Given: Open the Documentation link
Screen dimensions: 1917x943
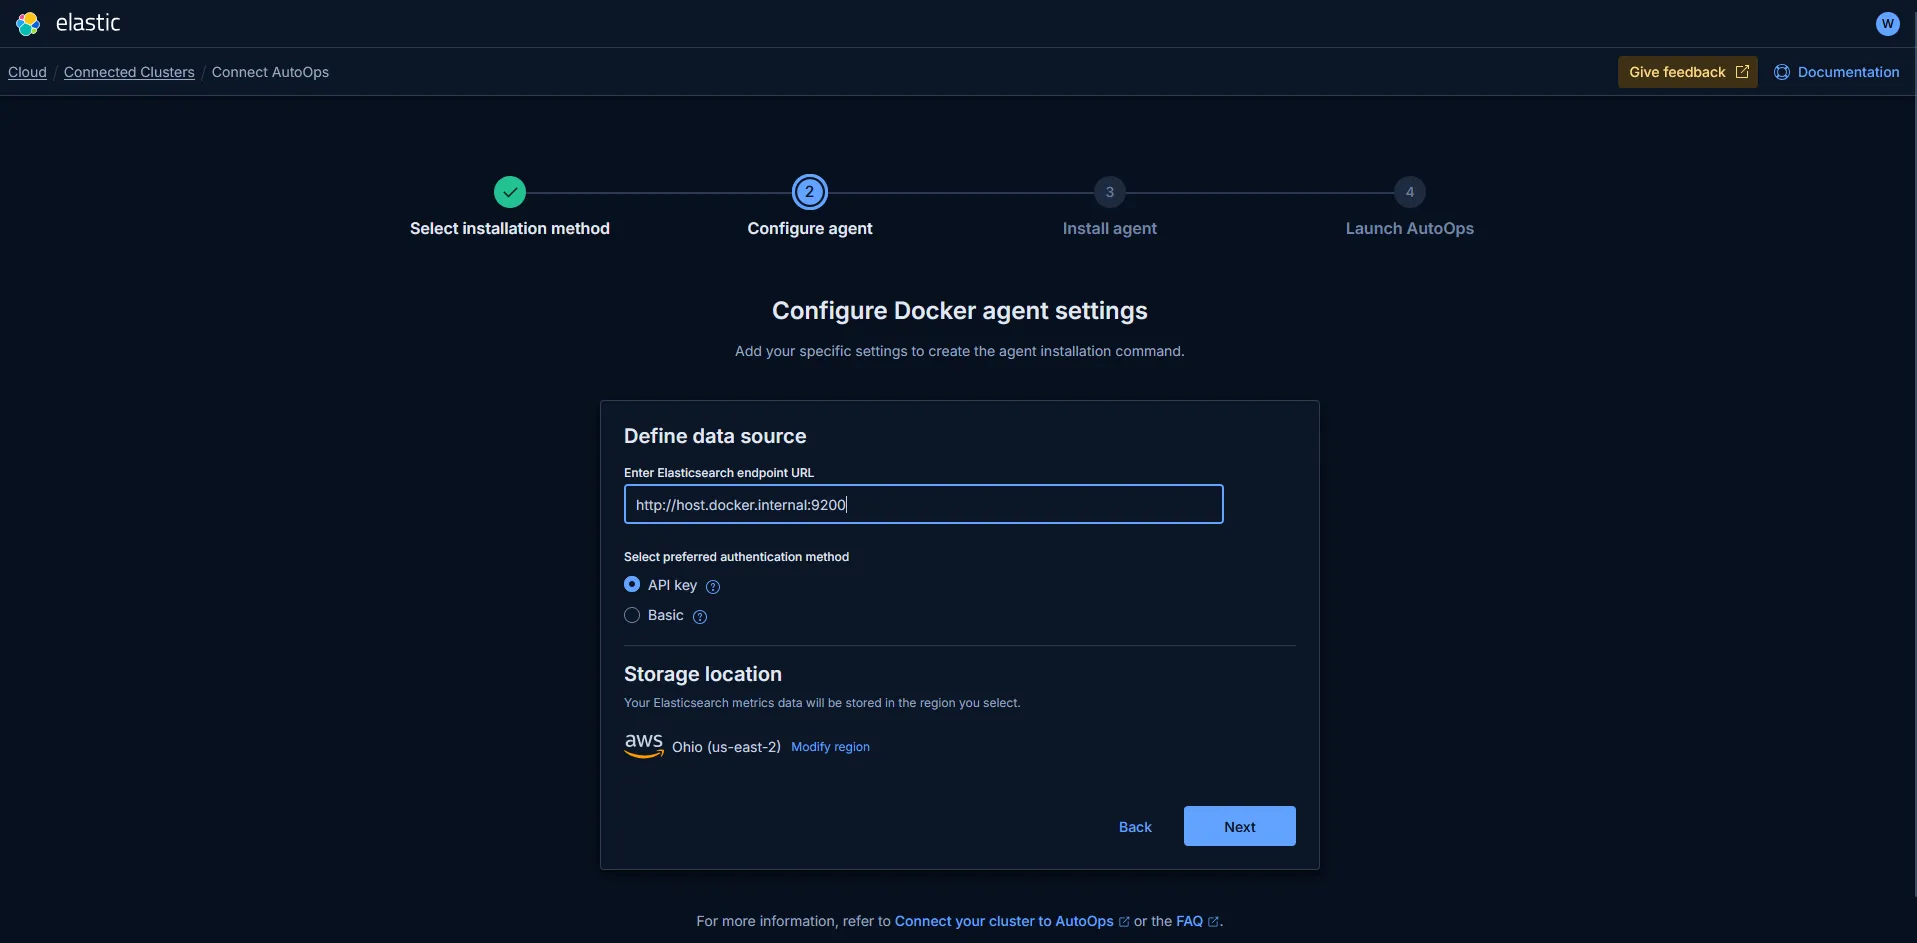Looking at the screenshot, I should coord(1847,72).
